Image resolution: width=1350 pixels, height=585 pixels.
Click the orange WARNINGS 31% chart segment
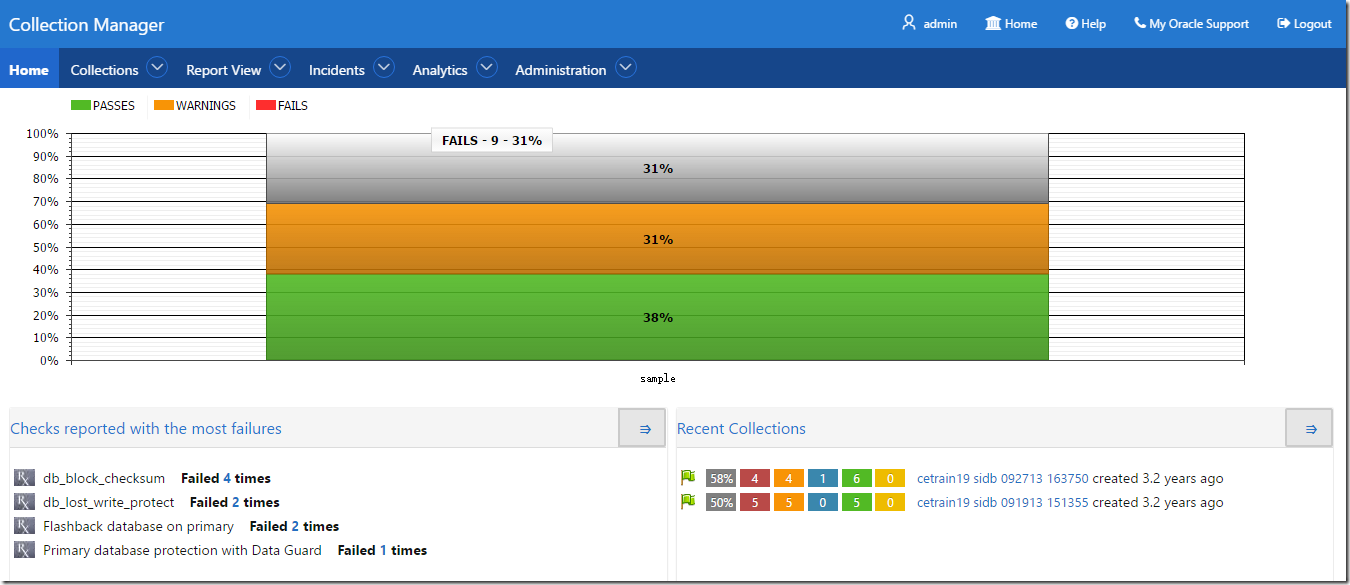(657, 239)
